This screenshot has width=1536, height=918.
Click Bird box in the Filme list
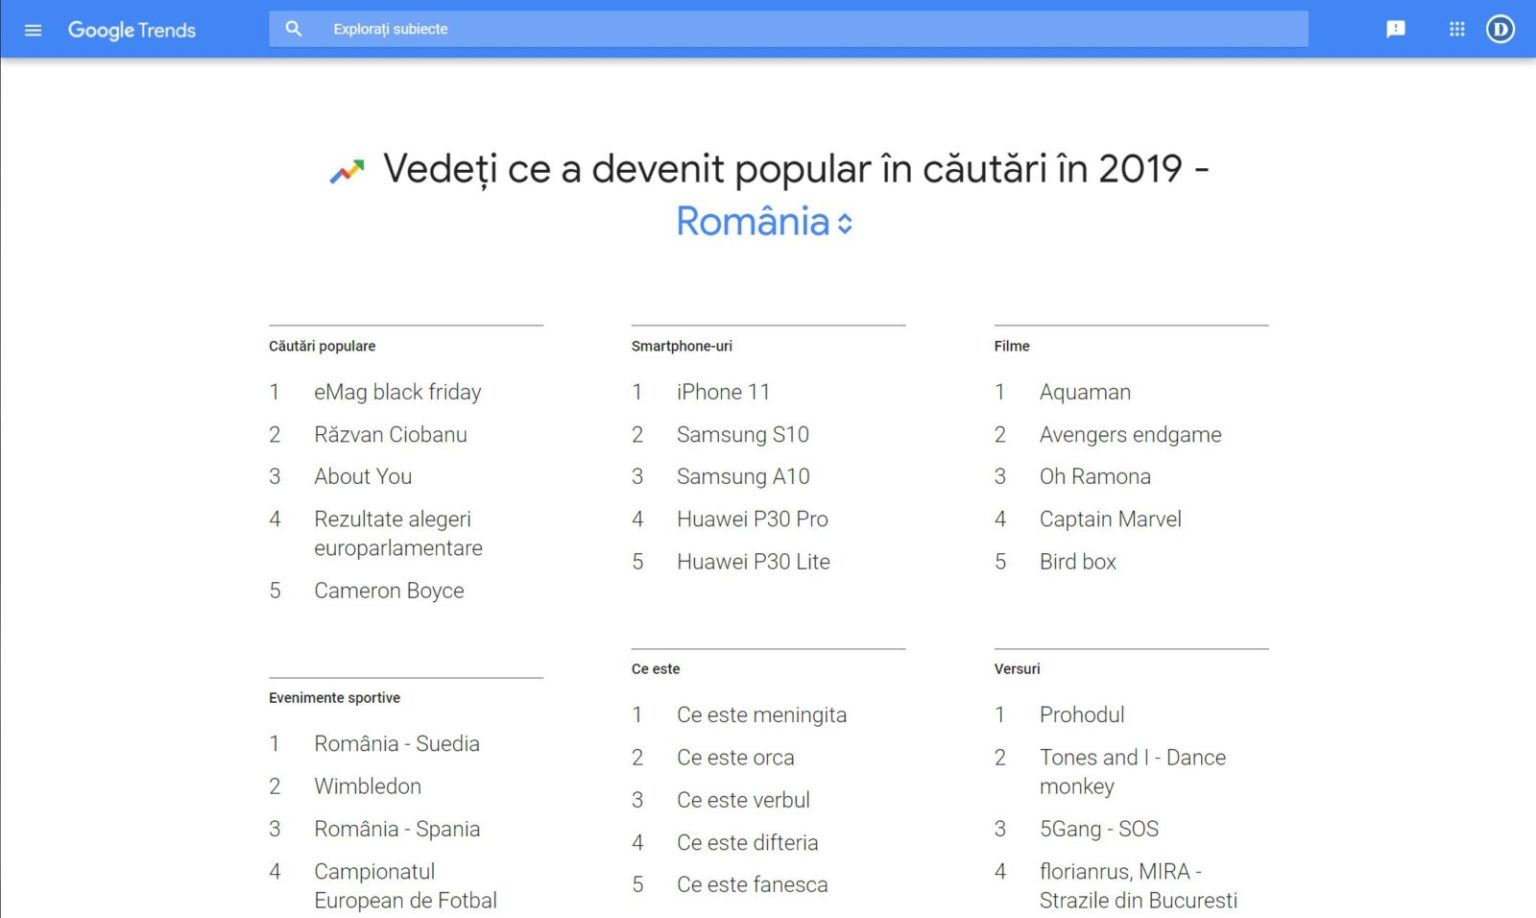[1077, 562]
